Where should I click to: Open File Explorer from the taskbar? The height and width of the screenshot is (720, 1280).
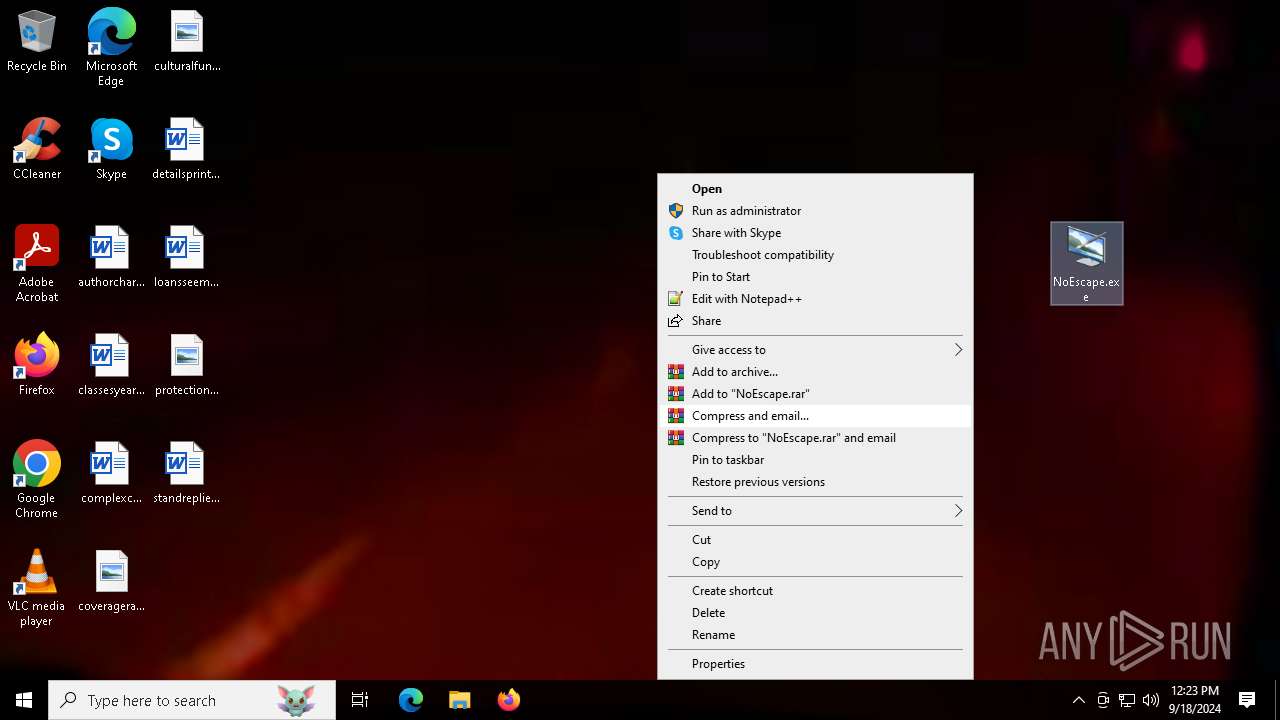pyautogui.click(x=459, y=700)
